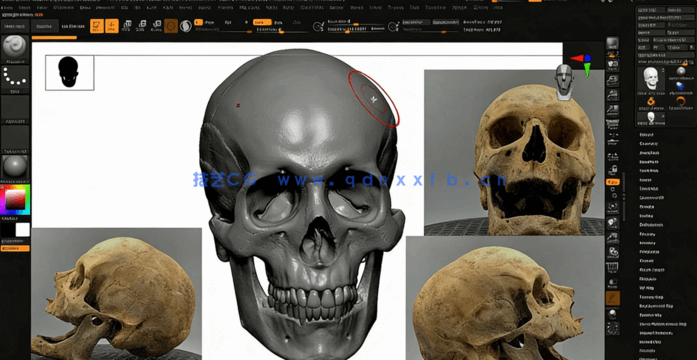Image resolution: width=697 pixels, height=360 pixels.
Task: Expand the Geometry sub-palette
Action: pyautogui.click(x=649, y=144)
